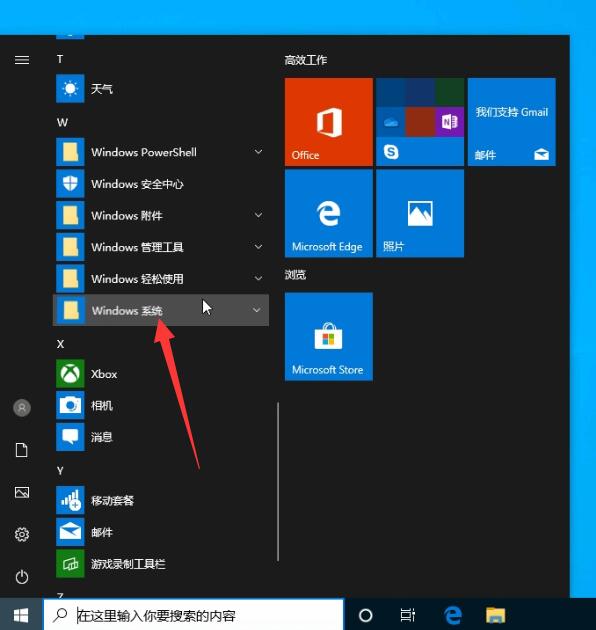Screen dimensions: 596x630
Task: Open the OneDrive icon in tile group
Action: click(391, 122)
